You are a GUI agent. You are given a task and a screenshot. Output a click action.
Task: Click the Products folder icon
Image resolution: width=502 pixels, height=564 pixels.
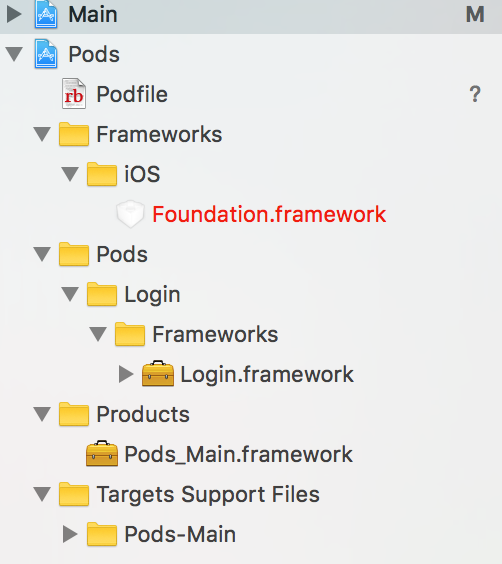(x=74, y=414)
